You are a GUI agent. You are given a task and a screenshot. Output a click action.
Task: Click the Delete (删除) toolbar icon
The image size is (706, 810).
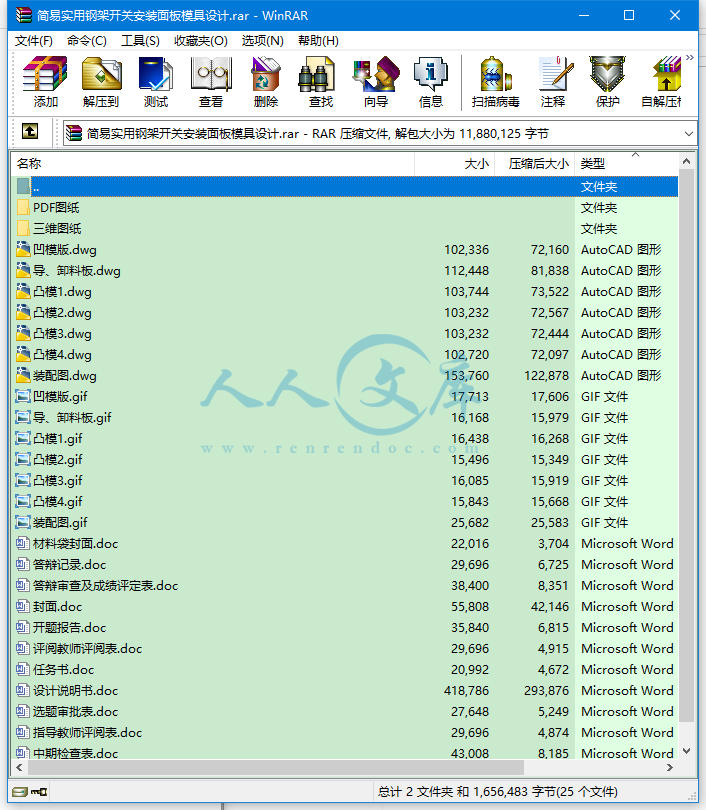coord(266,82)
